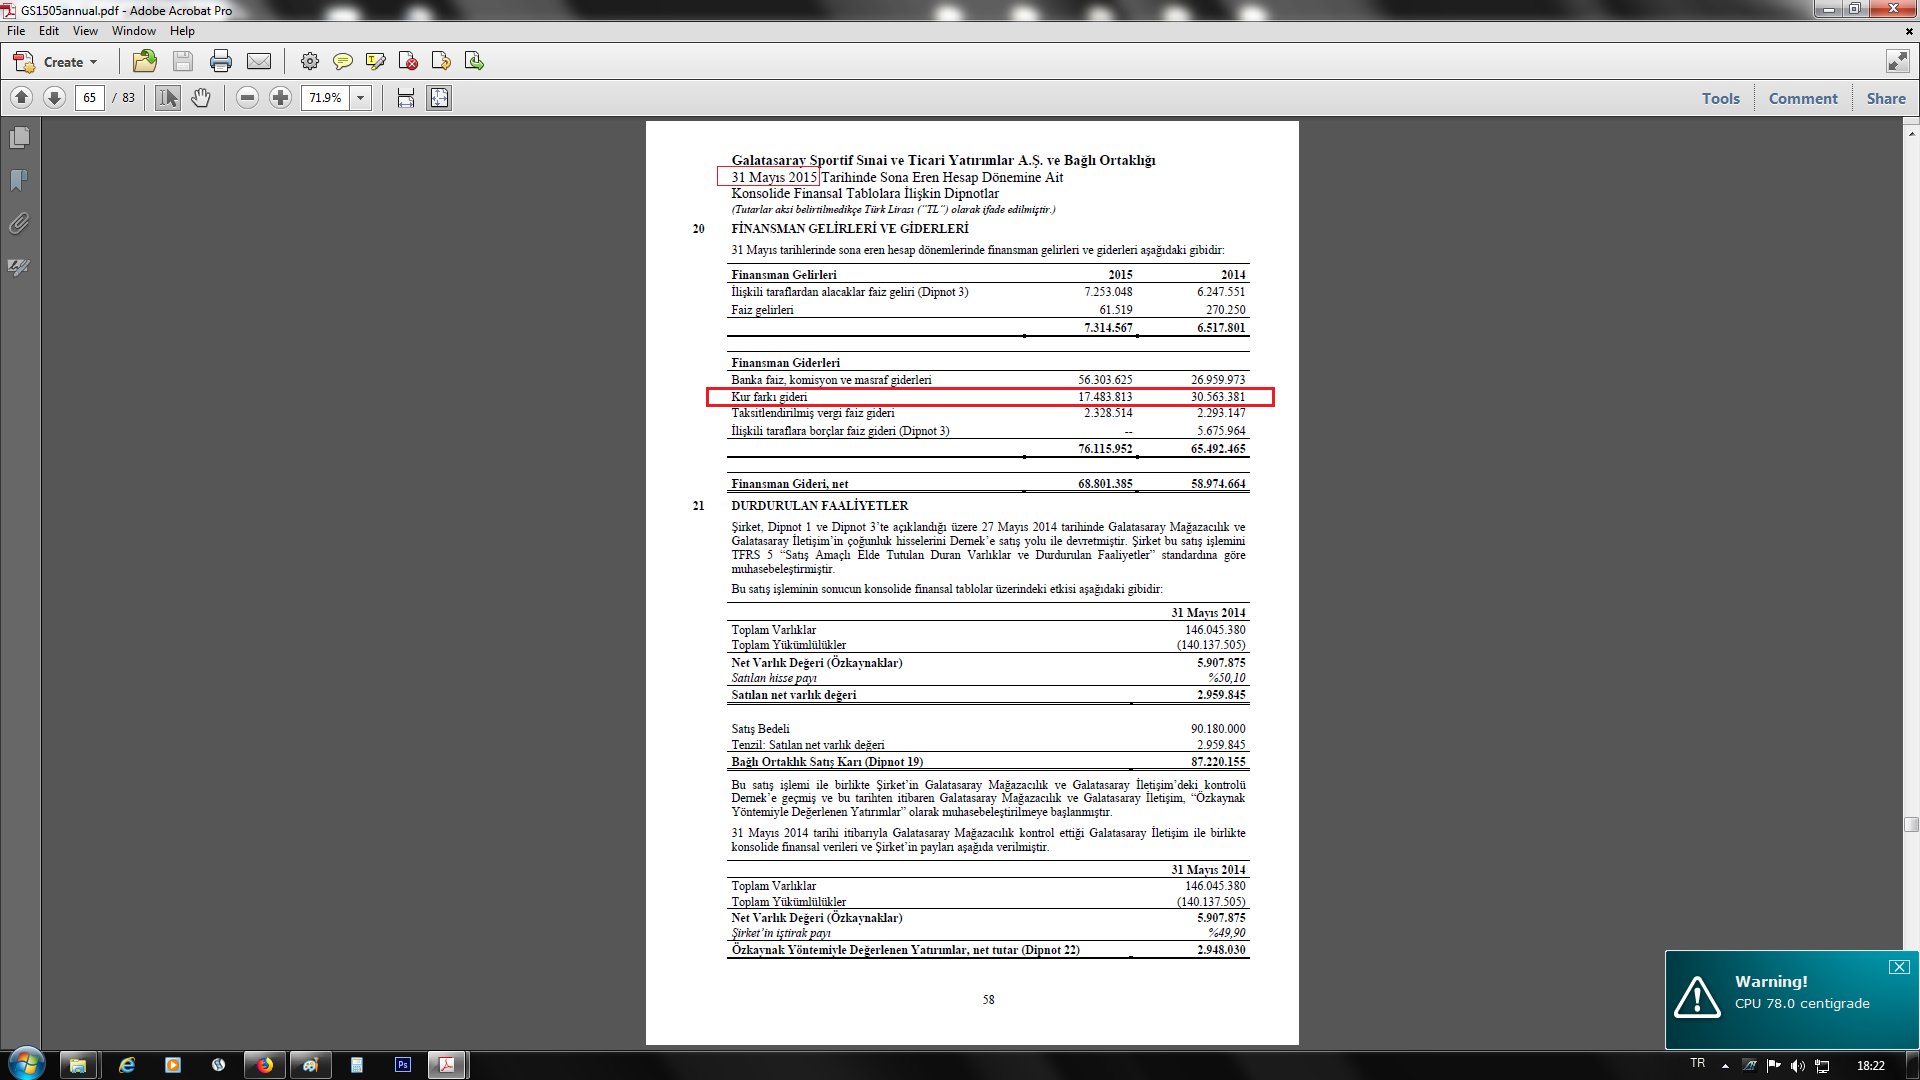1920x1080 pixels.
Task: Click the email envelope icon
Action: [x=259, y=62]
